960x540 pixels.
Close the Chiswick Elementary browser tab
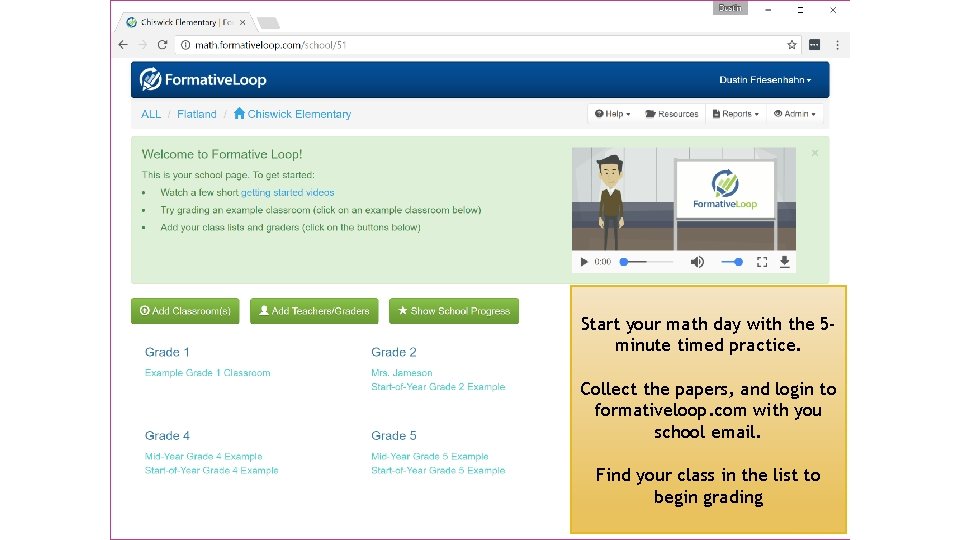(242, 22)
